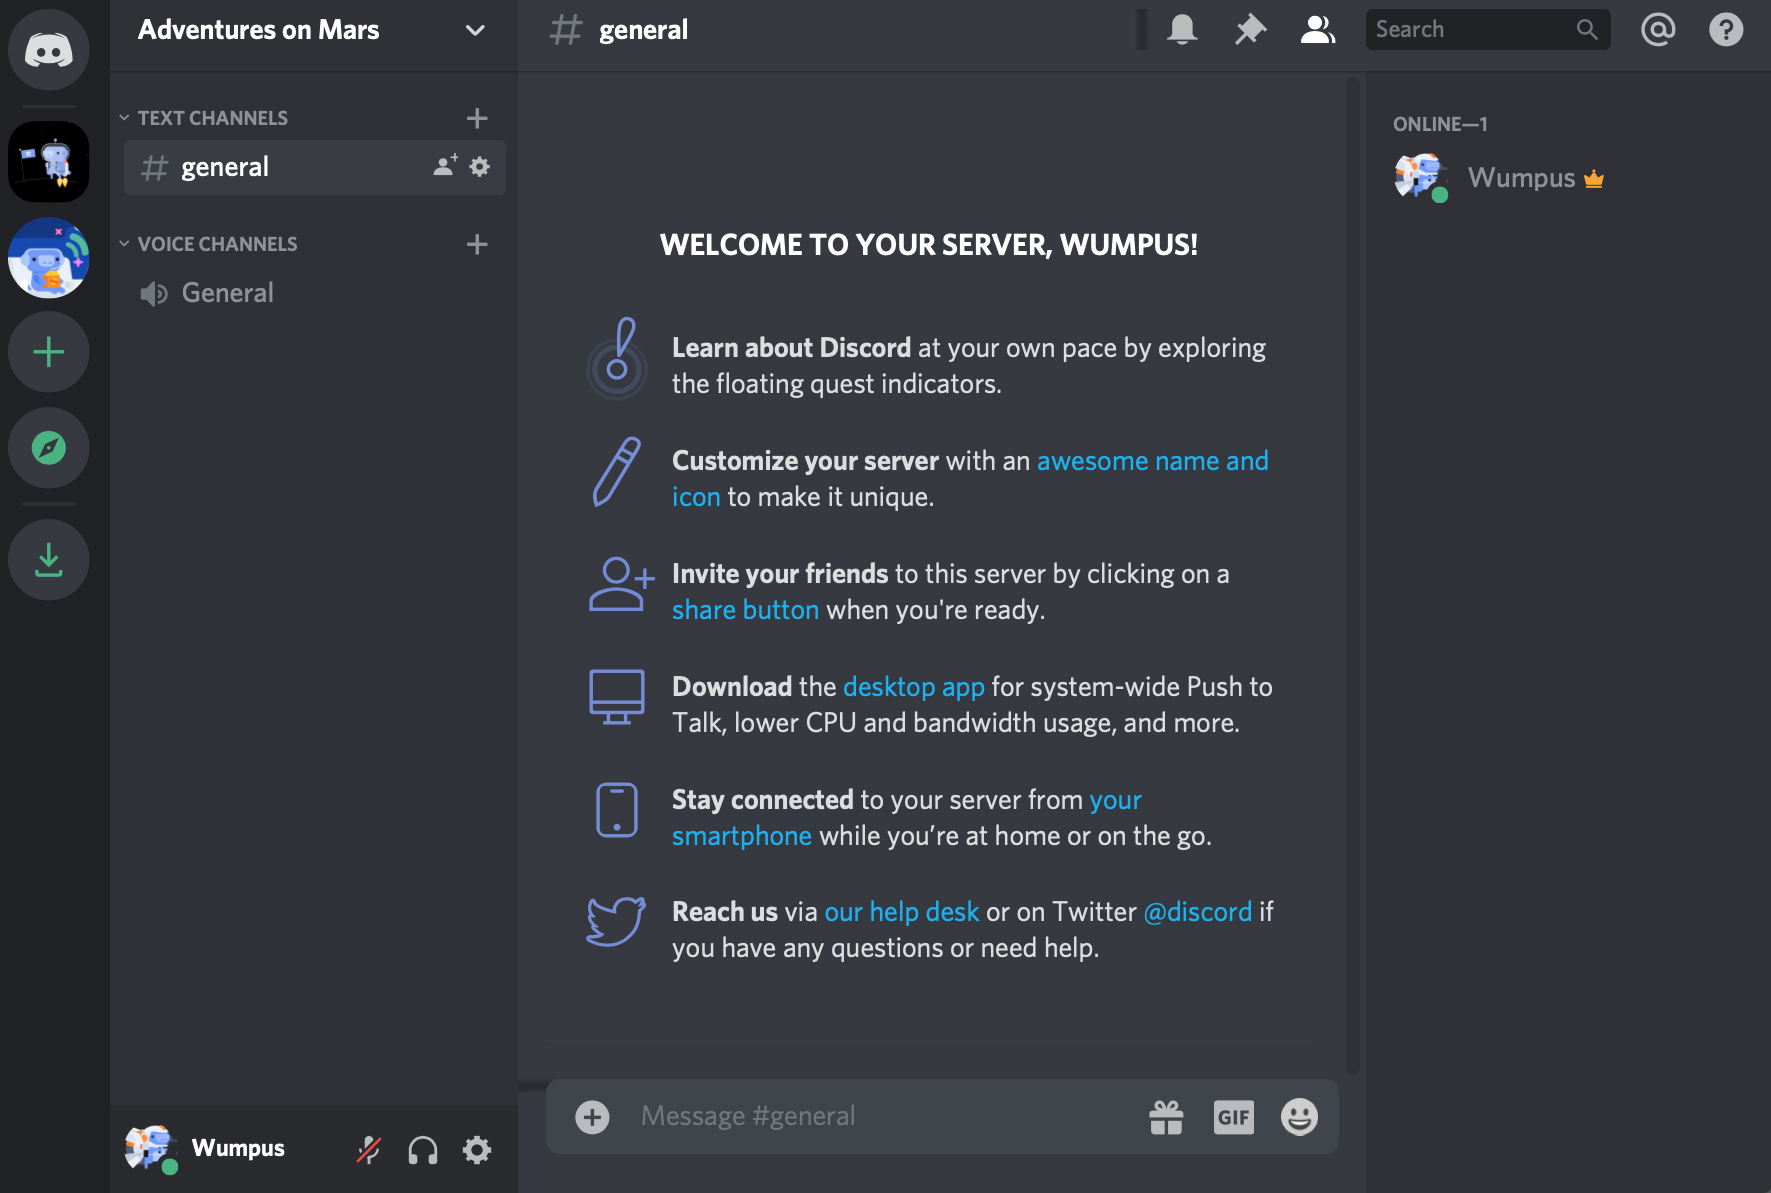Select the general text channel
This screenshot has width=1771, height=1193.
(x=314, y=167)
